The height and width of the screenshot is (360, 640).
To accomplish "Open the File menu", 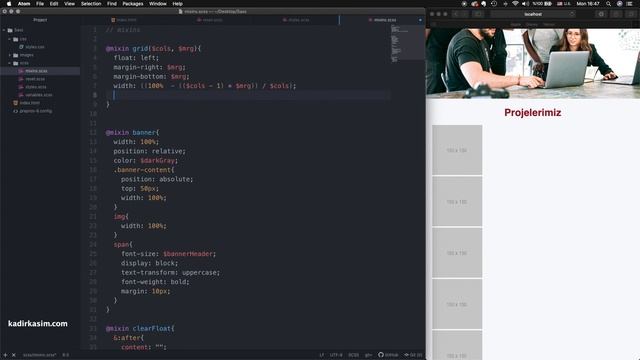I will [x=40, y=4].
